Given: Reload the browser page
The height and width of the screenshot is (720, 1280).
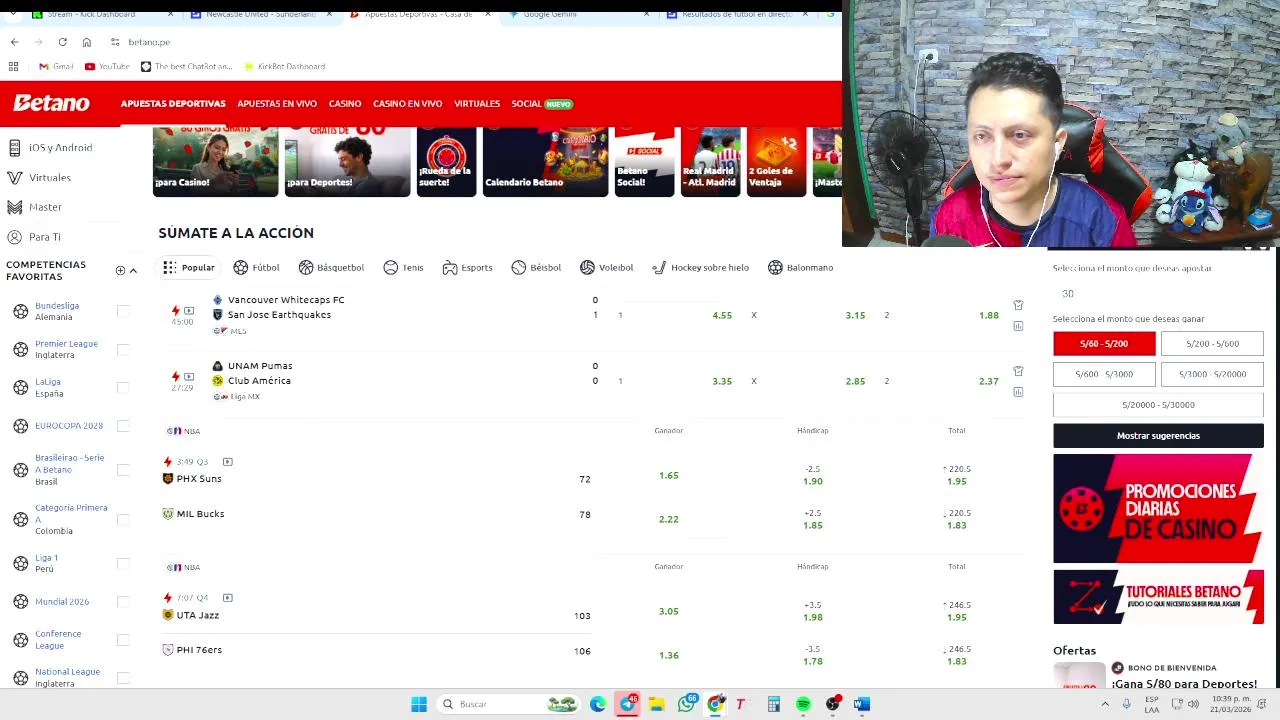Looking at the screenshot, I should (x=62, y=42).
